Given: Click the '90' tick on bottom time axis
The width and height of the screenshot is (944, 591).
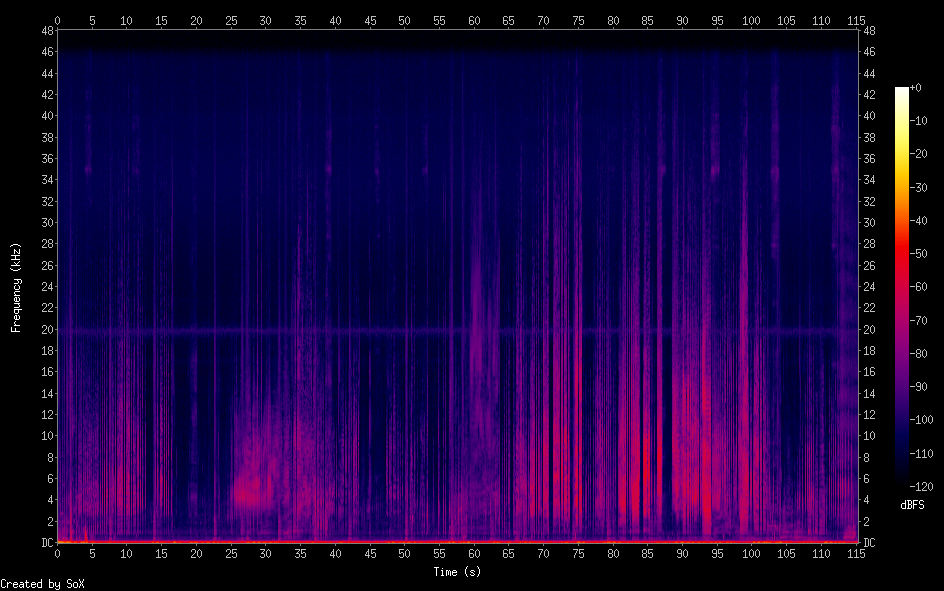Looking at the screenshot, I should pos(682,553).
